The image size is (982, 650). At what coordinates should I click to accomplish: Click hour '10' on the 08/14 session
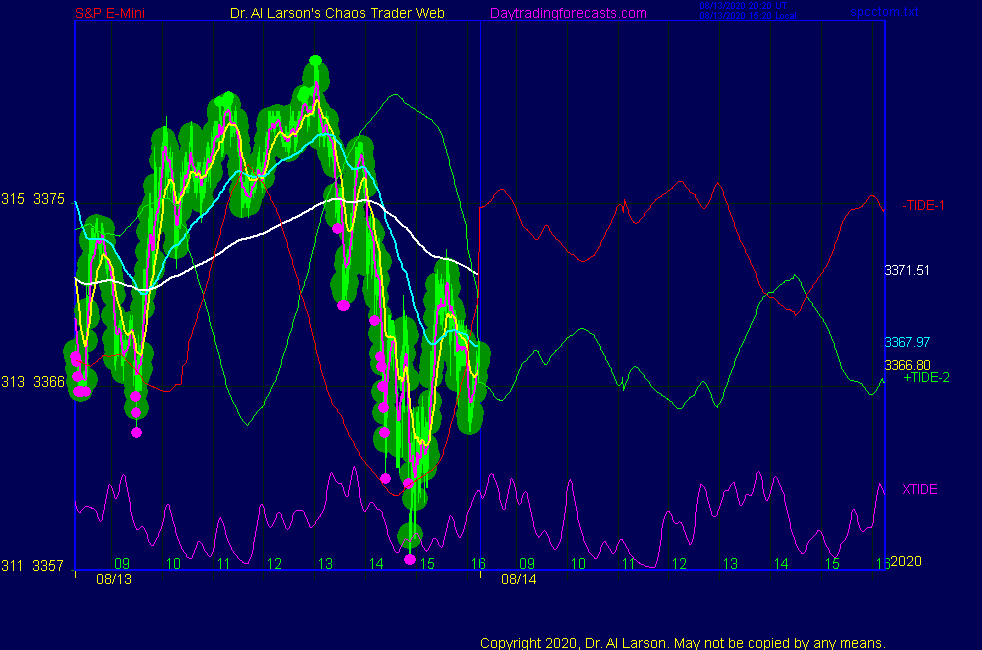point(578,564)
